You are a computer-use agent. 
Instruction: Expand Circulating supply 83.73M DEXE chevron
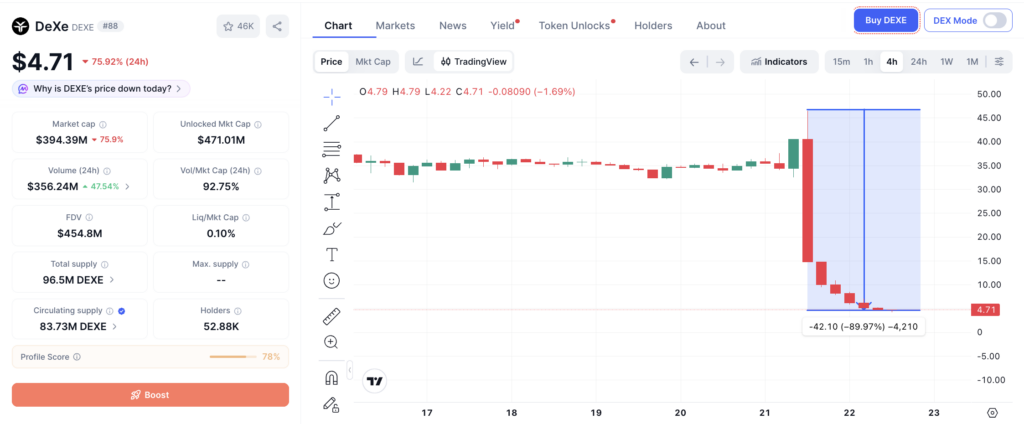click(114, 327)
